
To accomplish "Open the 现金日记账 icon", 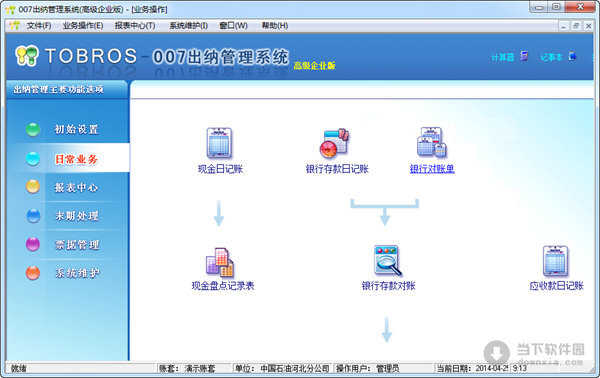I will [219, 143].
